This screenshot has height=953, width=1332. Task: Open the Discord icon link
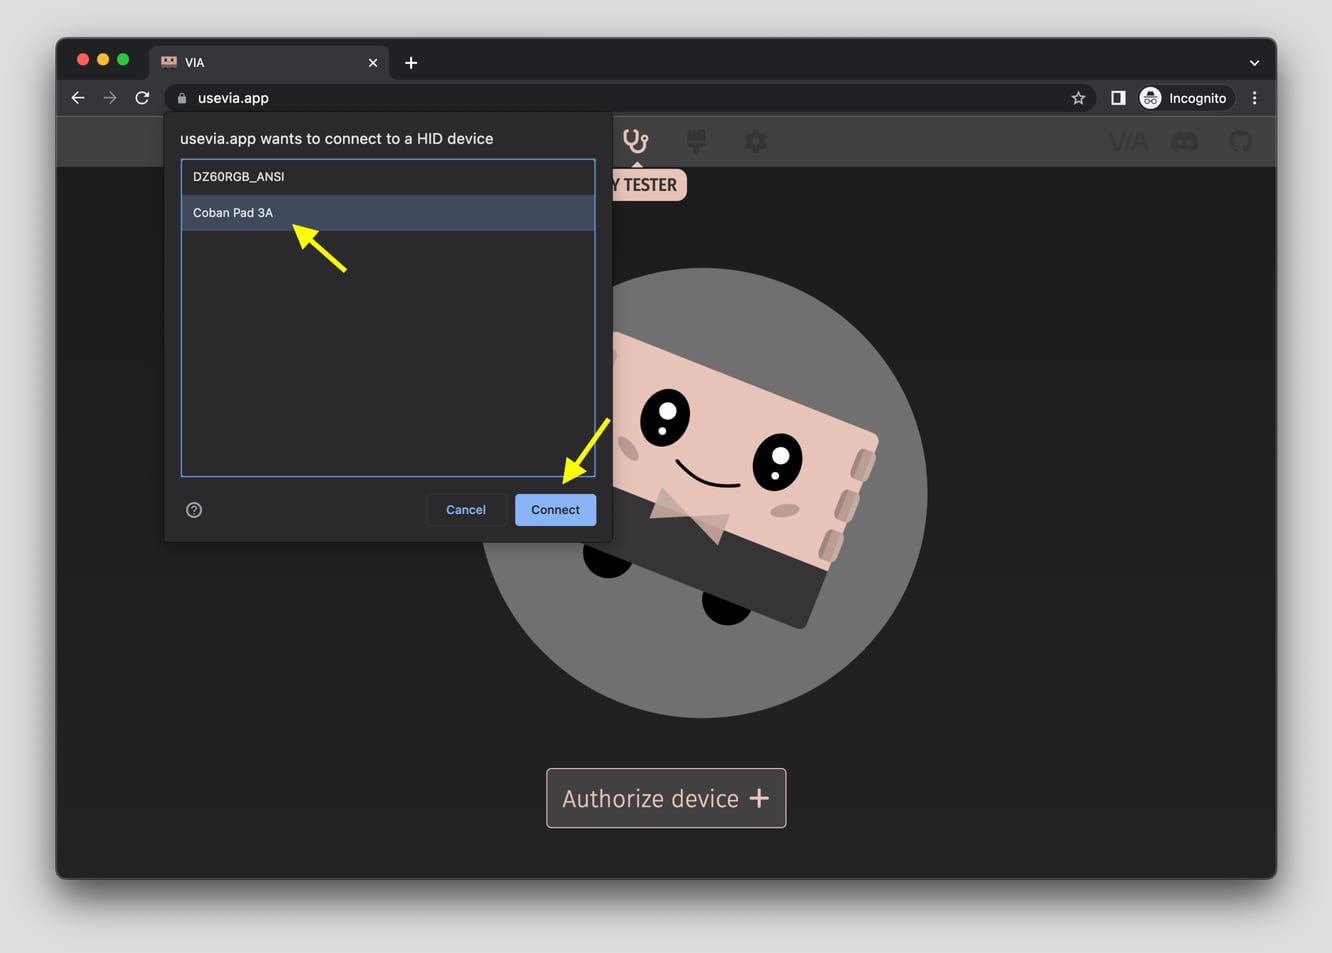[1185, 142]
